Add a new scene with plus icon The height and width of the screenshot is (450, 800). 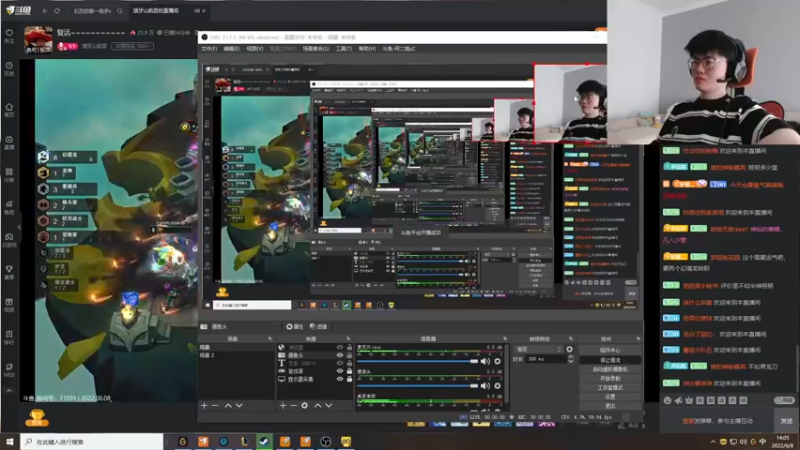(204, 405)
